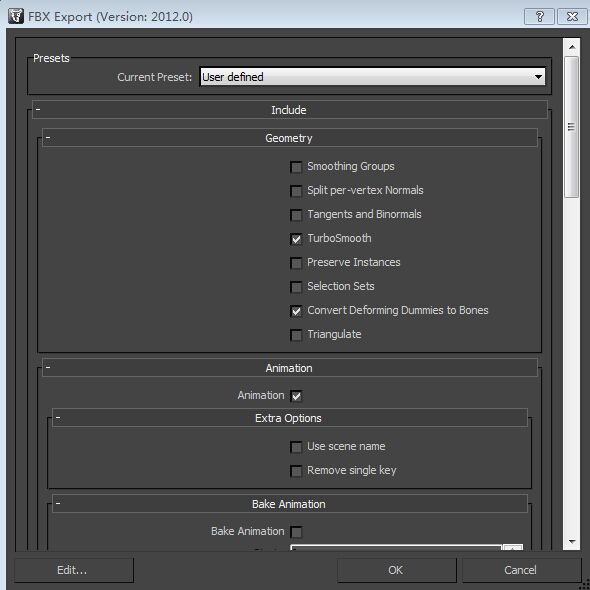Tick the Bake Animation checkbox
This screenshot has width=590, height=590.
coord(296,532)
